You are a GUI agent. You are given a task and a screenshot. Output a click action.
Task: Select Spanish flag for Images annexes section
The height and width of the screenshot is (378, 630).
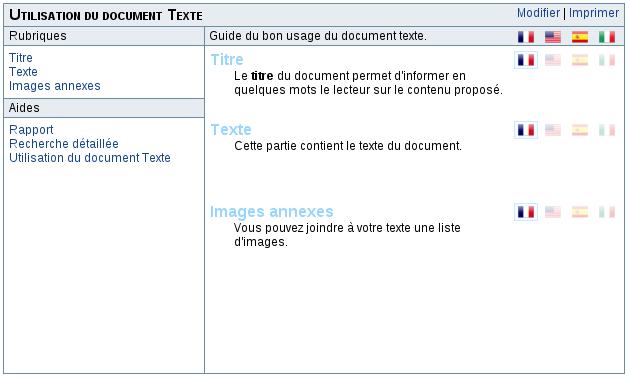579,212
